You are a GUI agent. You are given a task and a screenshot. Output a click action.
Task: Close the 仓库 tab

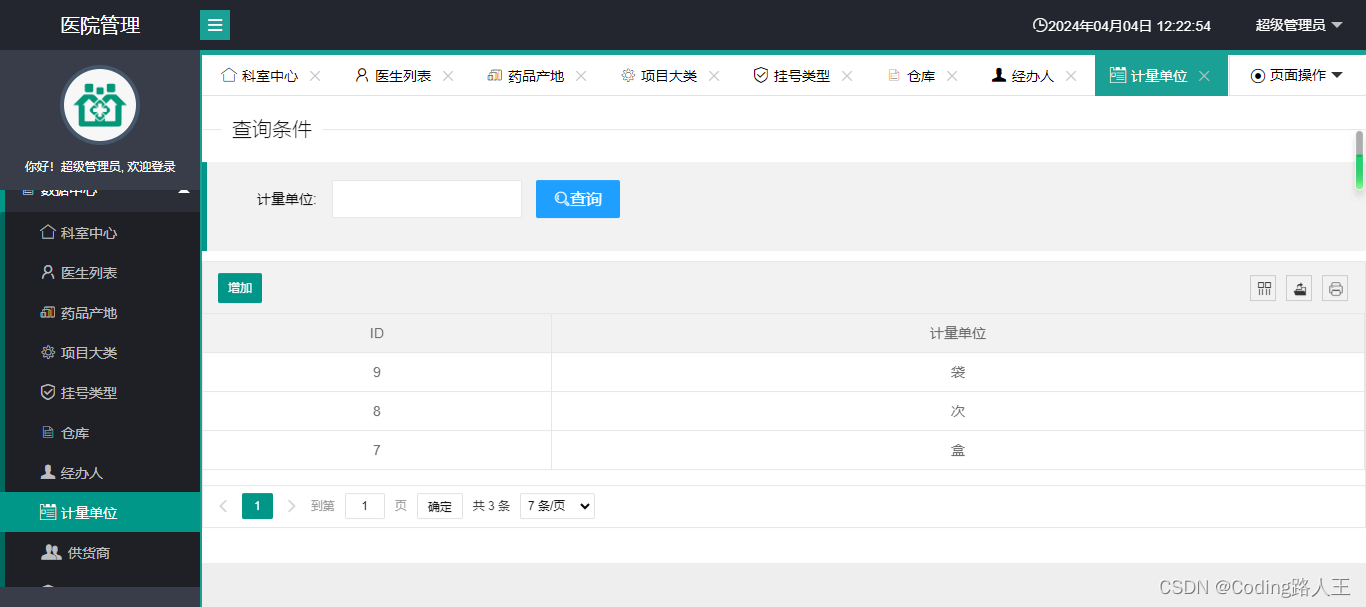(x=952, y=75)
